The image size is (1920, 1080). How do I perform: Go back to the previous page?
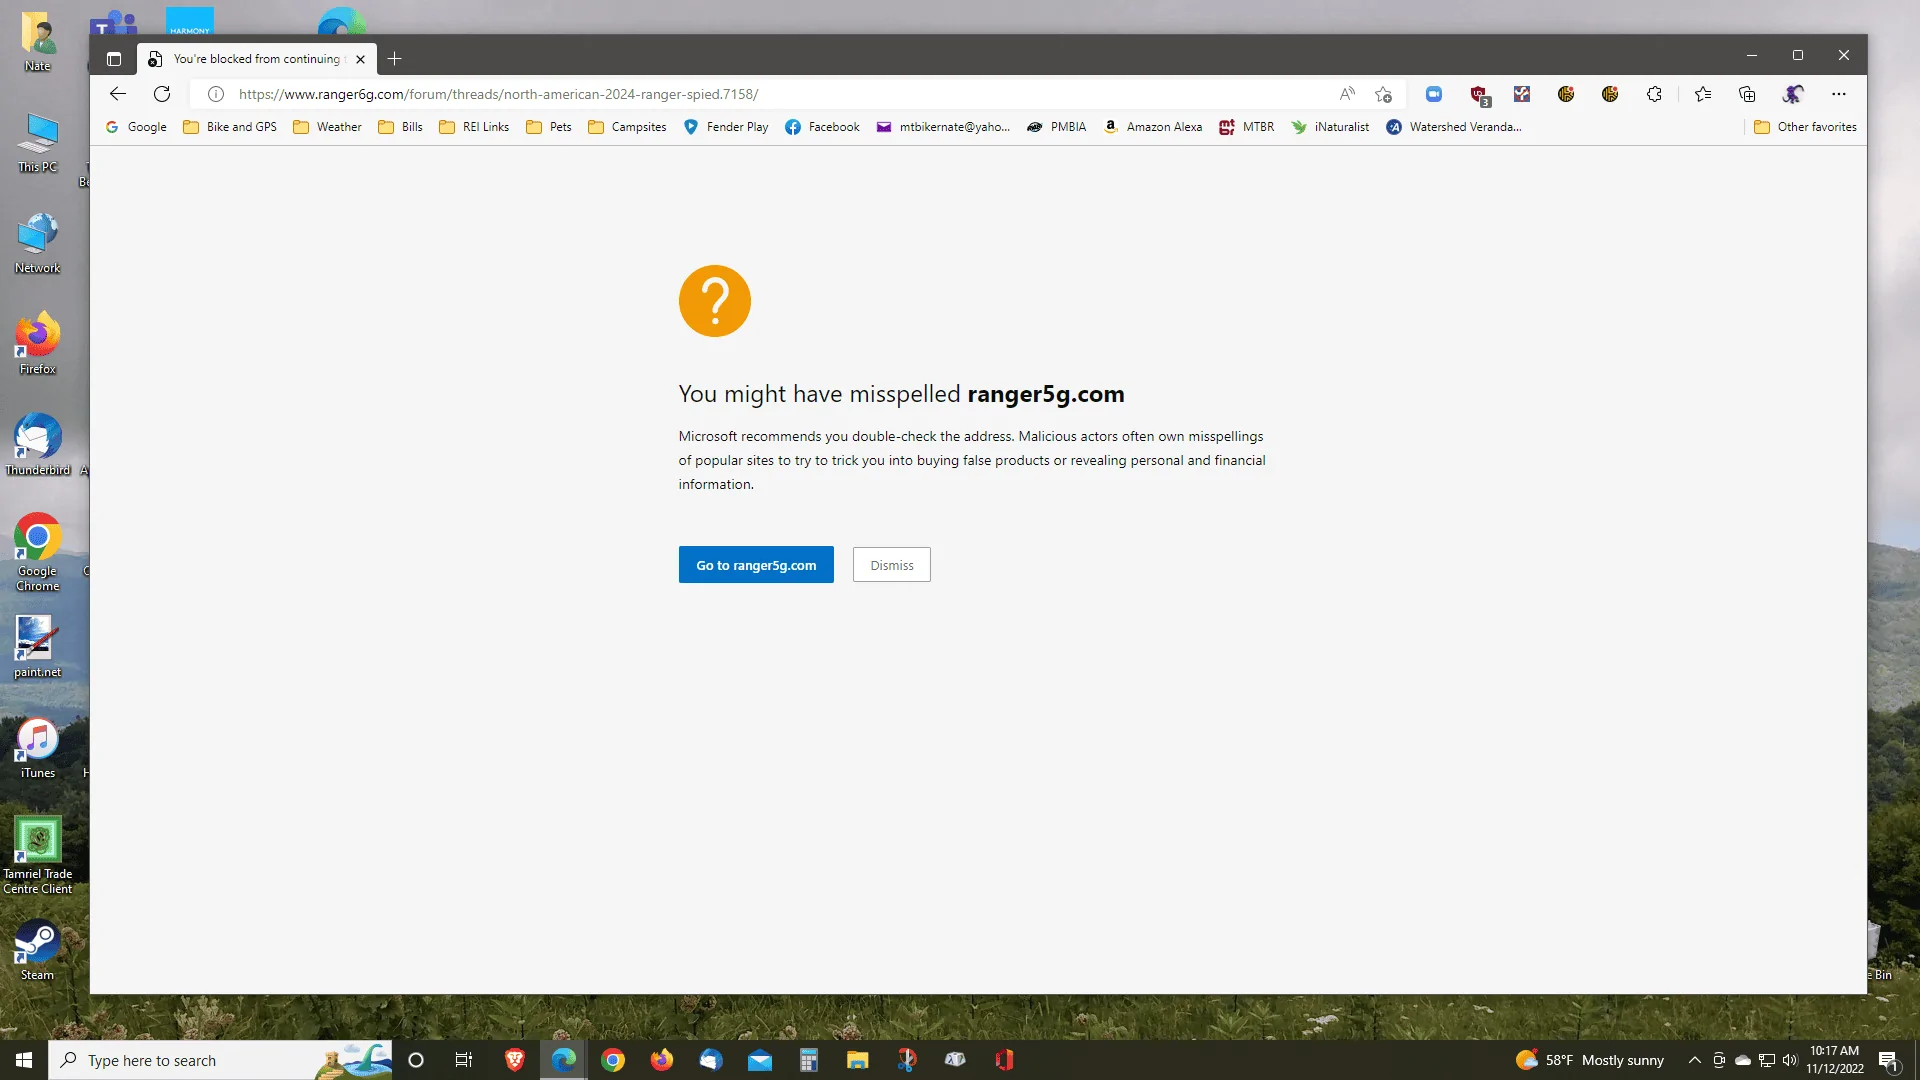118,94
